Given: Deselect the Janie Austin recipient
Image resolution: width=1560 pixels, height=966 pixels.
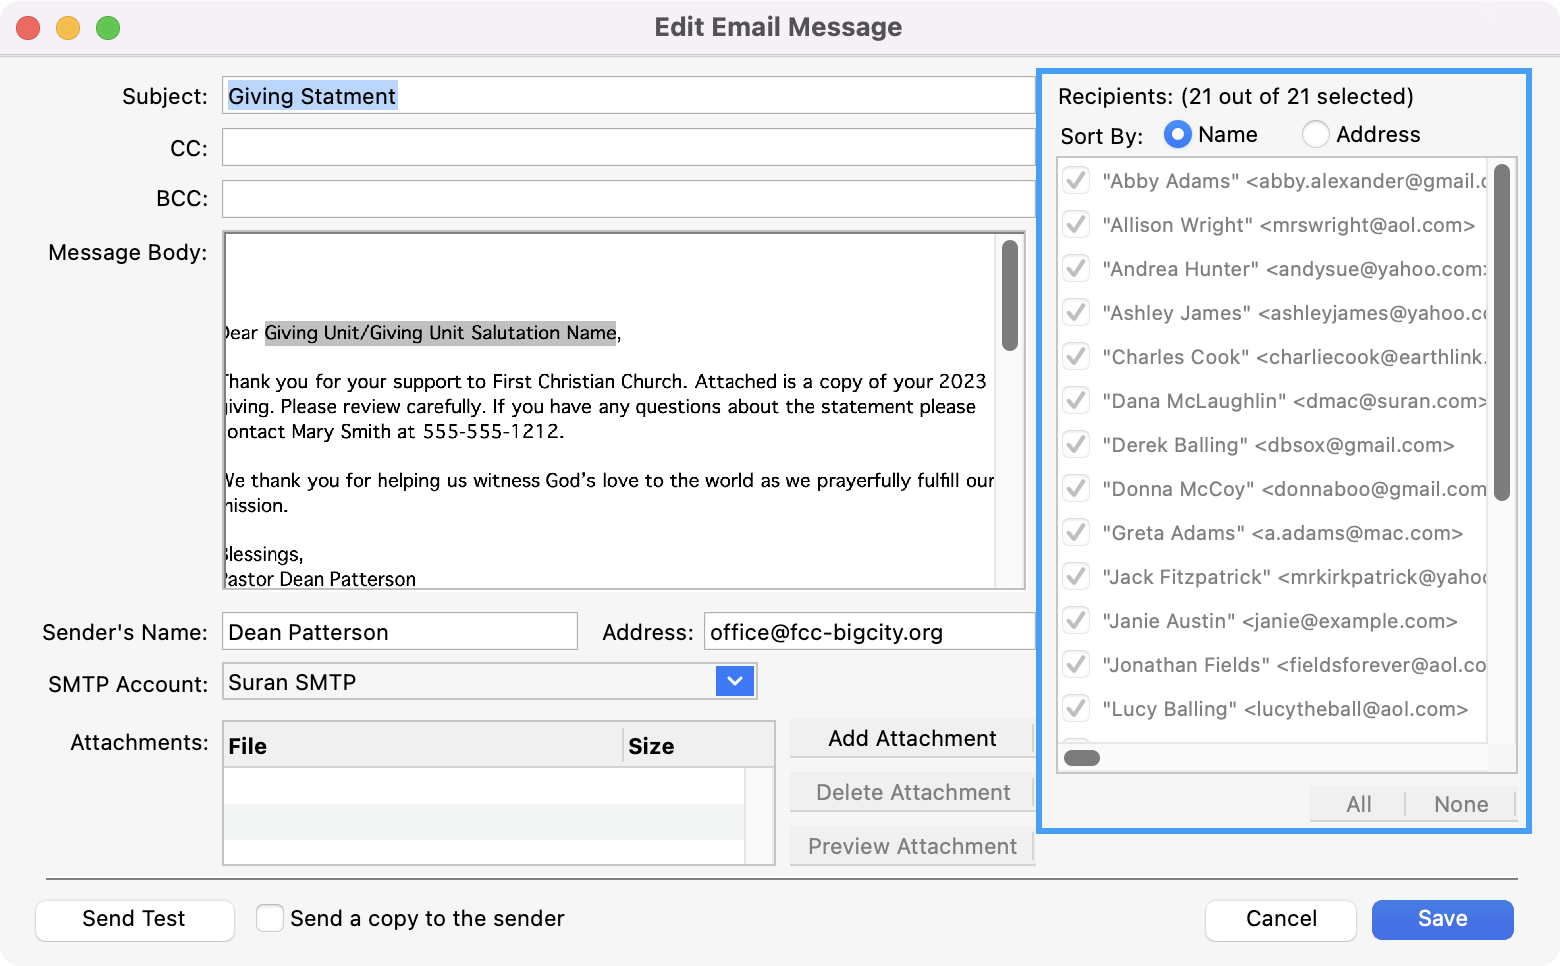Looking at the screenshot, I should 1076,621.
